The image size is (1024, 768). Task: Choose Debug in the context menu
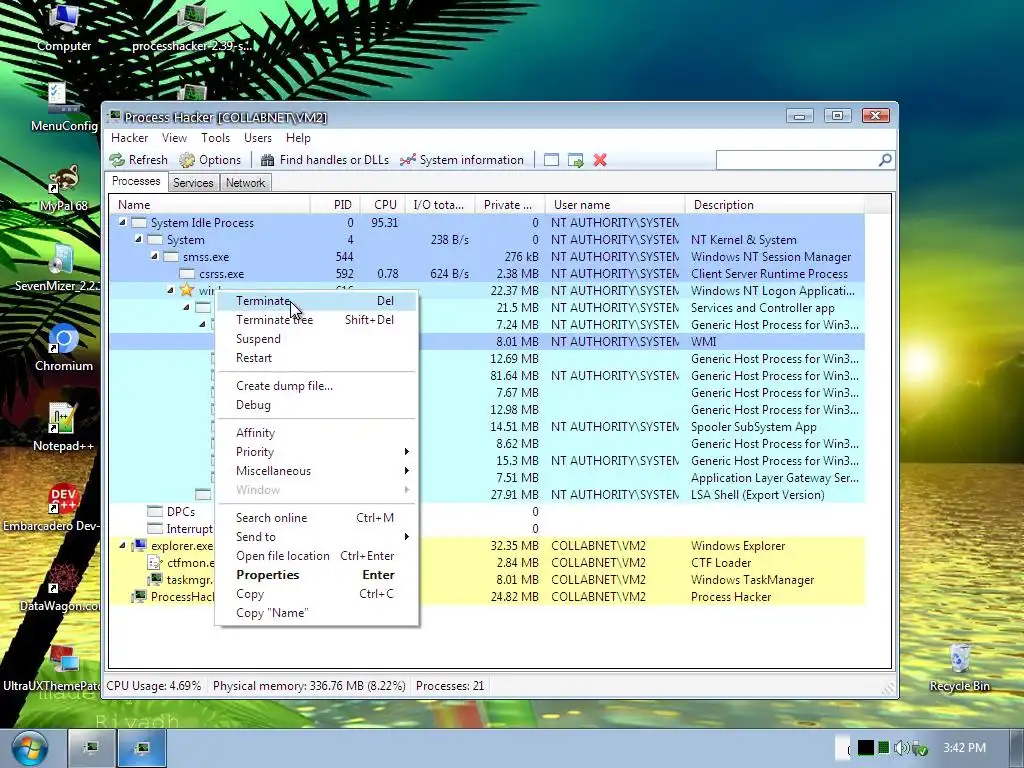point(316,405)
